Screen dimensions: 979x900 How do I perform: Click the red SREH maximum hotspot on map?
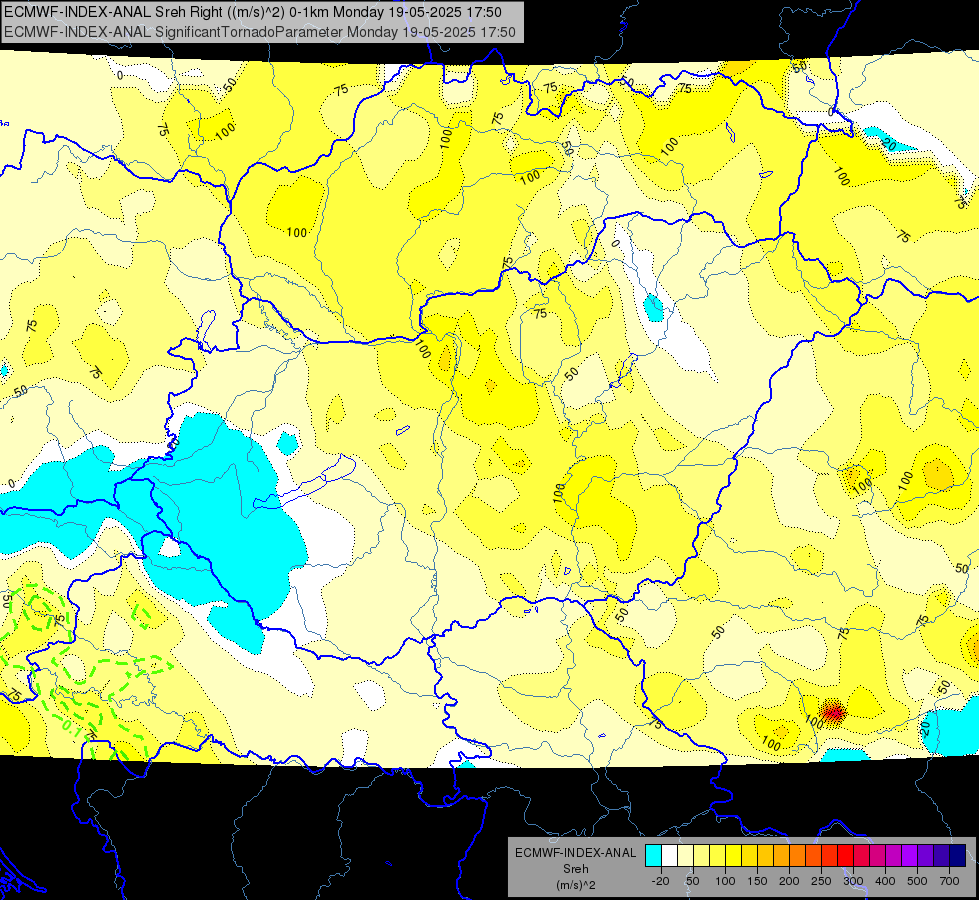[834, 712]
